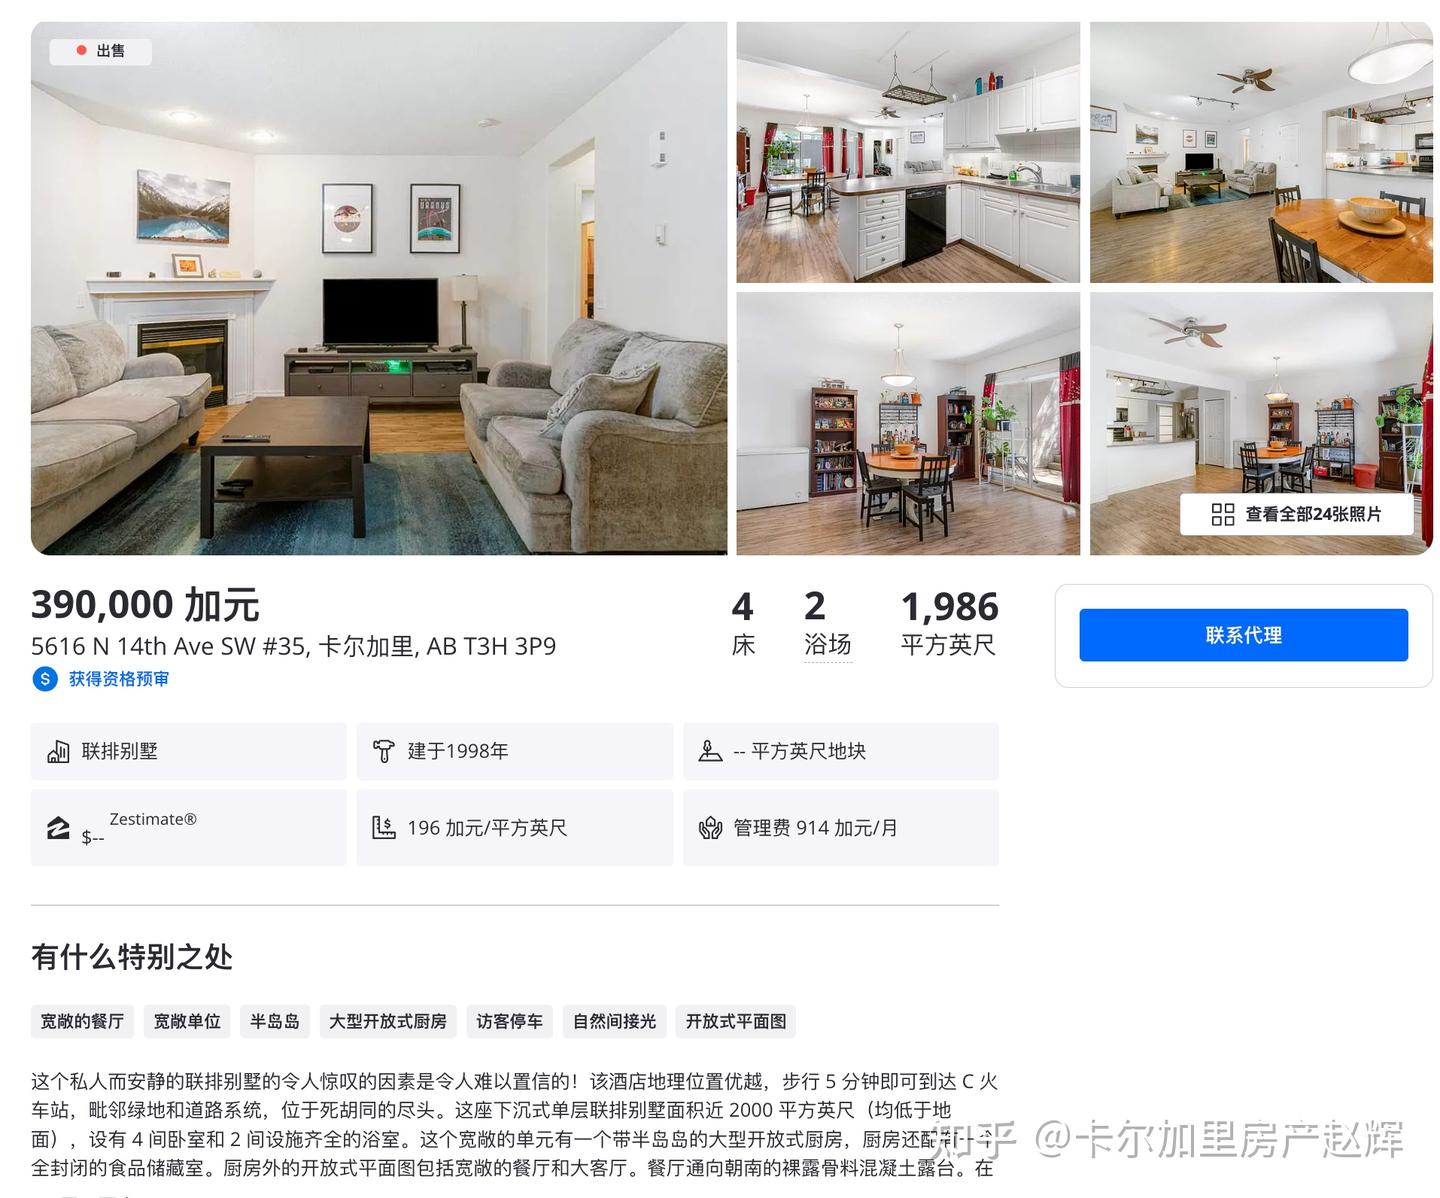1440x1198 pixels.
Task: Select the 开放式平面图 feature tag
Action: [x=736, y=1021]
